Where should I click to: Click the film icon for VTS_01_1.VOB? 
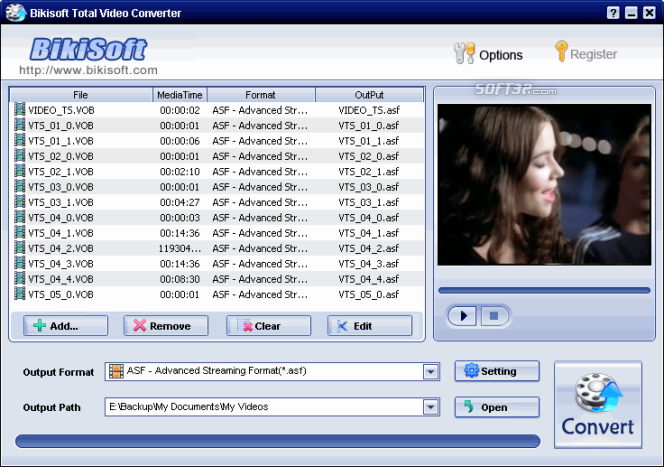[19, 140]
